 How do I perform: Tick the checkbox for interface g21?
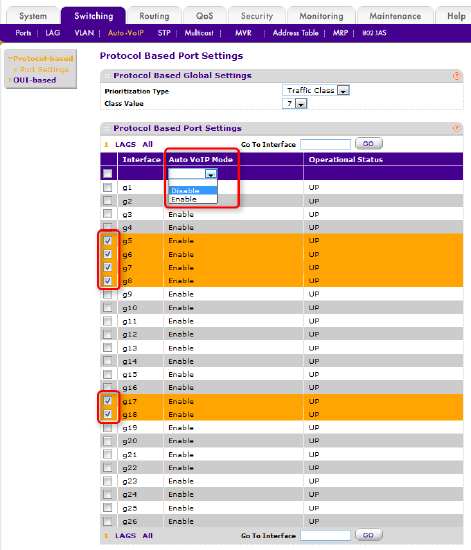pos(108,454)
